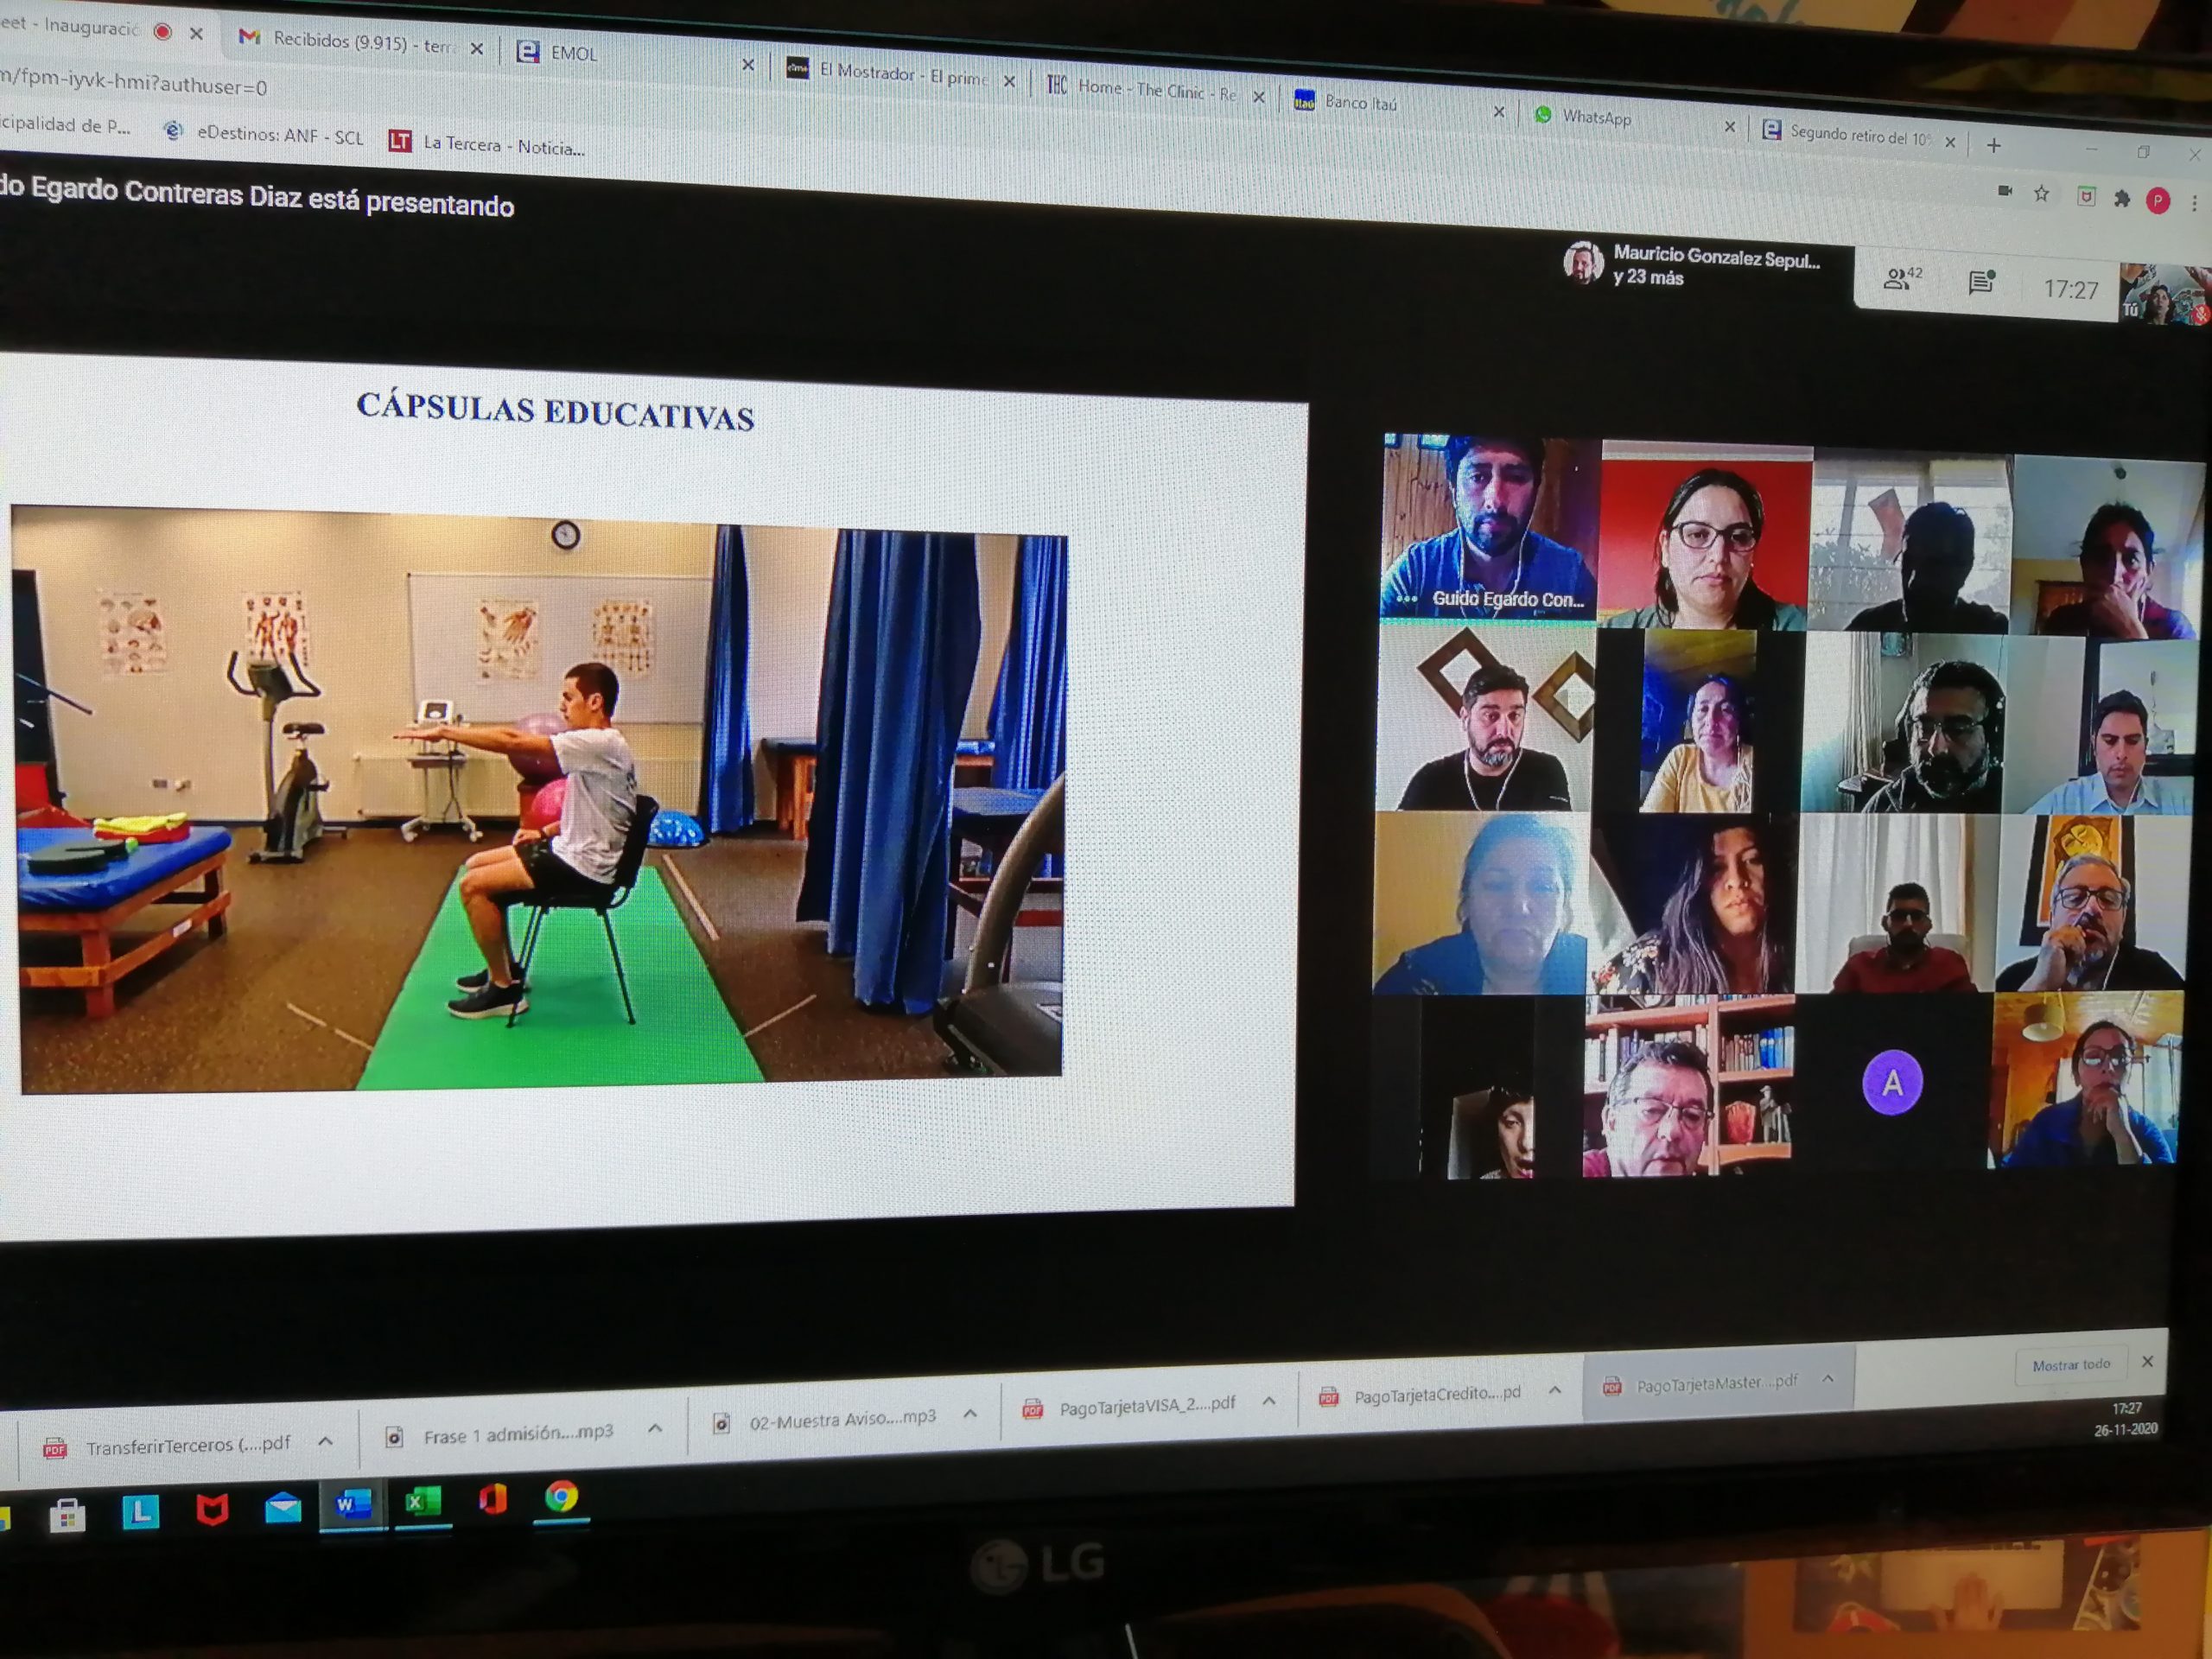This screenshot has width=2212, height=1659.
Task: Expand PagoTarjetaMaster pdf options
Action: 1828,1378
